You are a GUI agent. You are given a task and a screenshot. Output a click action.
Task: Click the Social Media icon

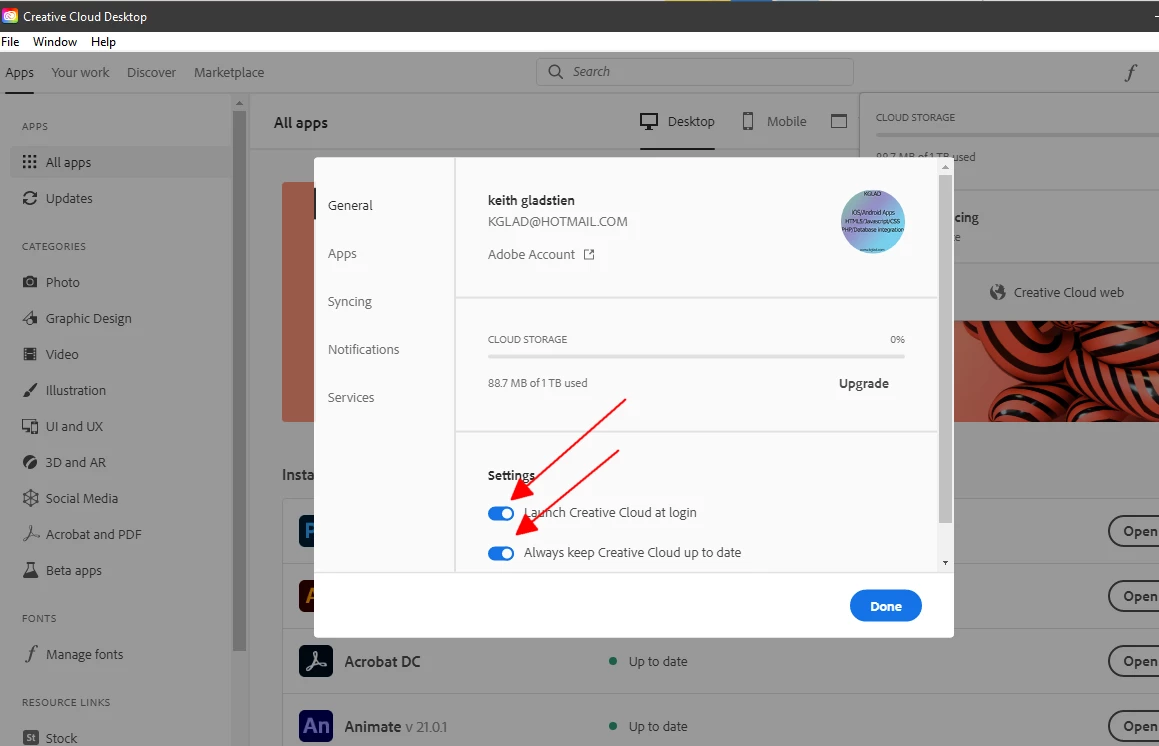pos(30,498)
